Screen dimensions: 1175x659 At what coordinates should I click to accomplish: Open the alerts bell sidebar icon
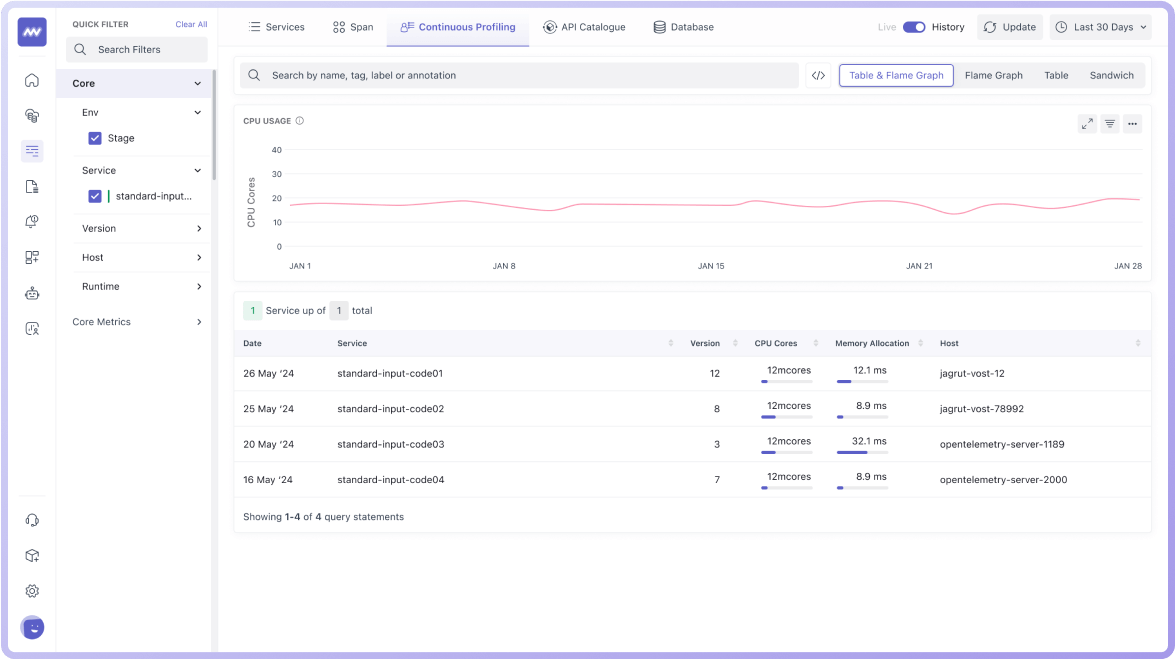click(32, 222)
